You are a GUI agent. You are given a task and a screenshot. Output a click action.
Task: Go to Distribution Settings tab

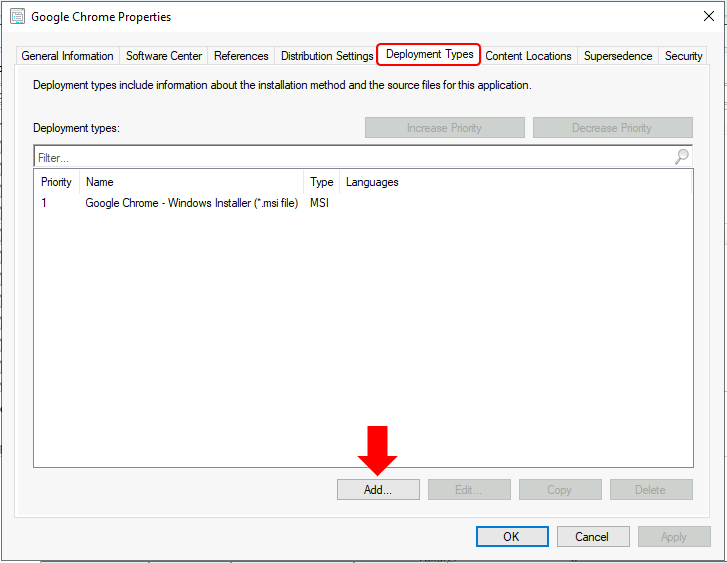327,56
